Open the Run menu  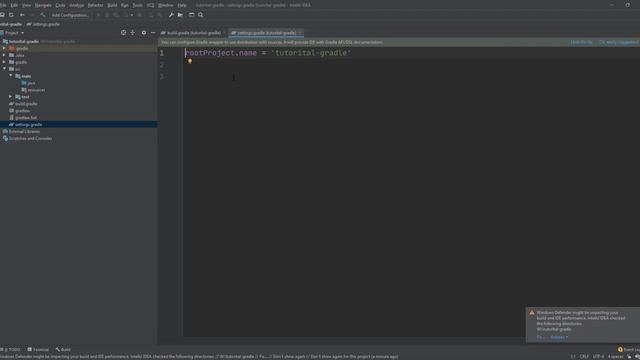[125, 5]
